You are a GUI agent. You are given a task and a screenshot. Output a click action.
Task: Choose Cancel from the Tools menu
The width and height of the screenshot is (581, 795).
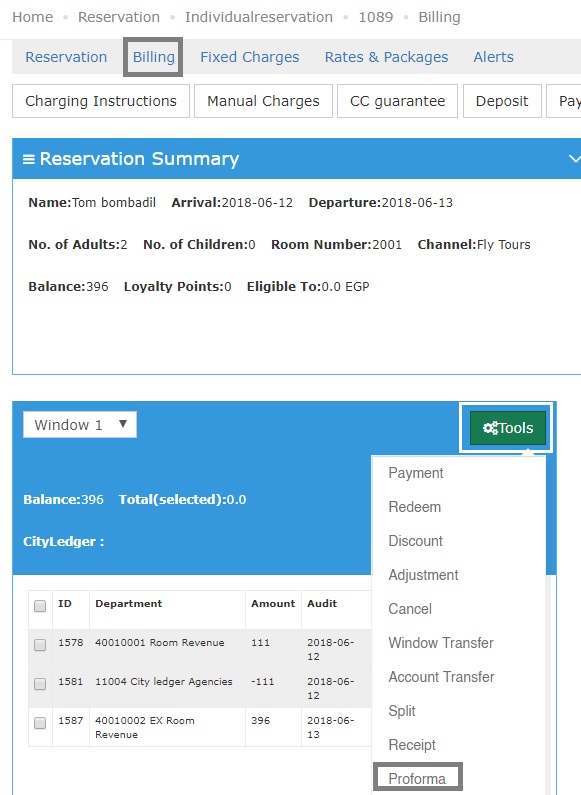tap(410, 609)
